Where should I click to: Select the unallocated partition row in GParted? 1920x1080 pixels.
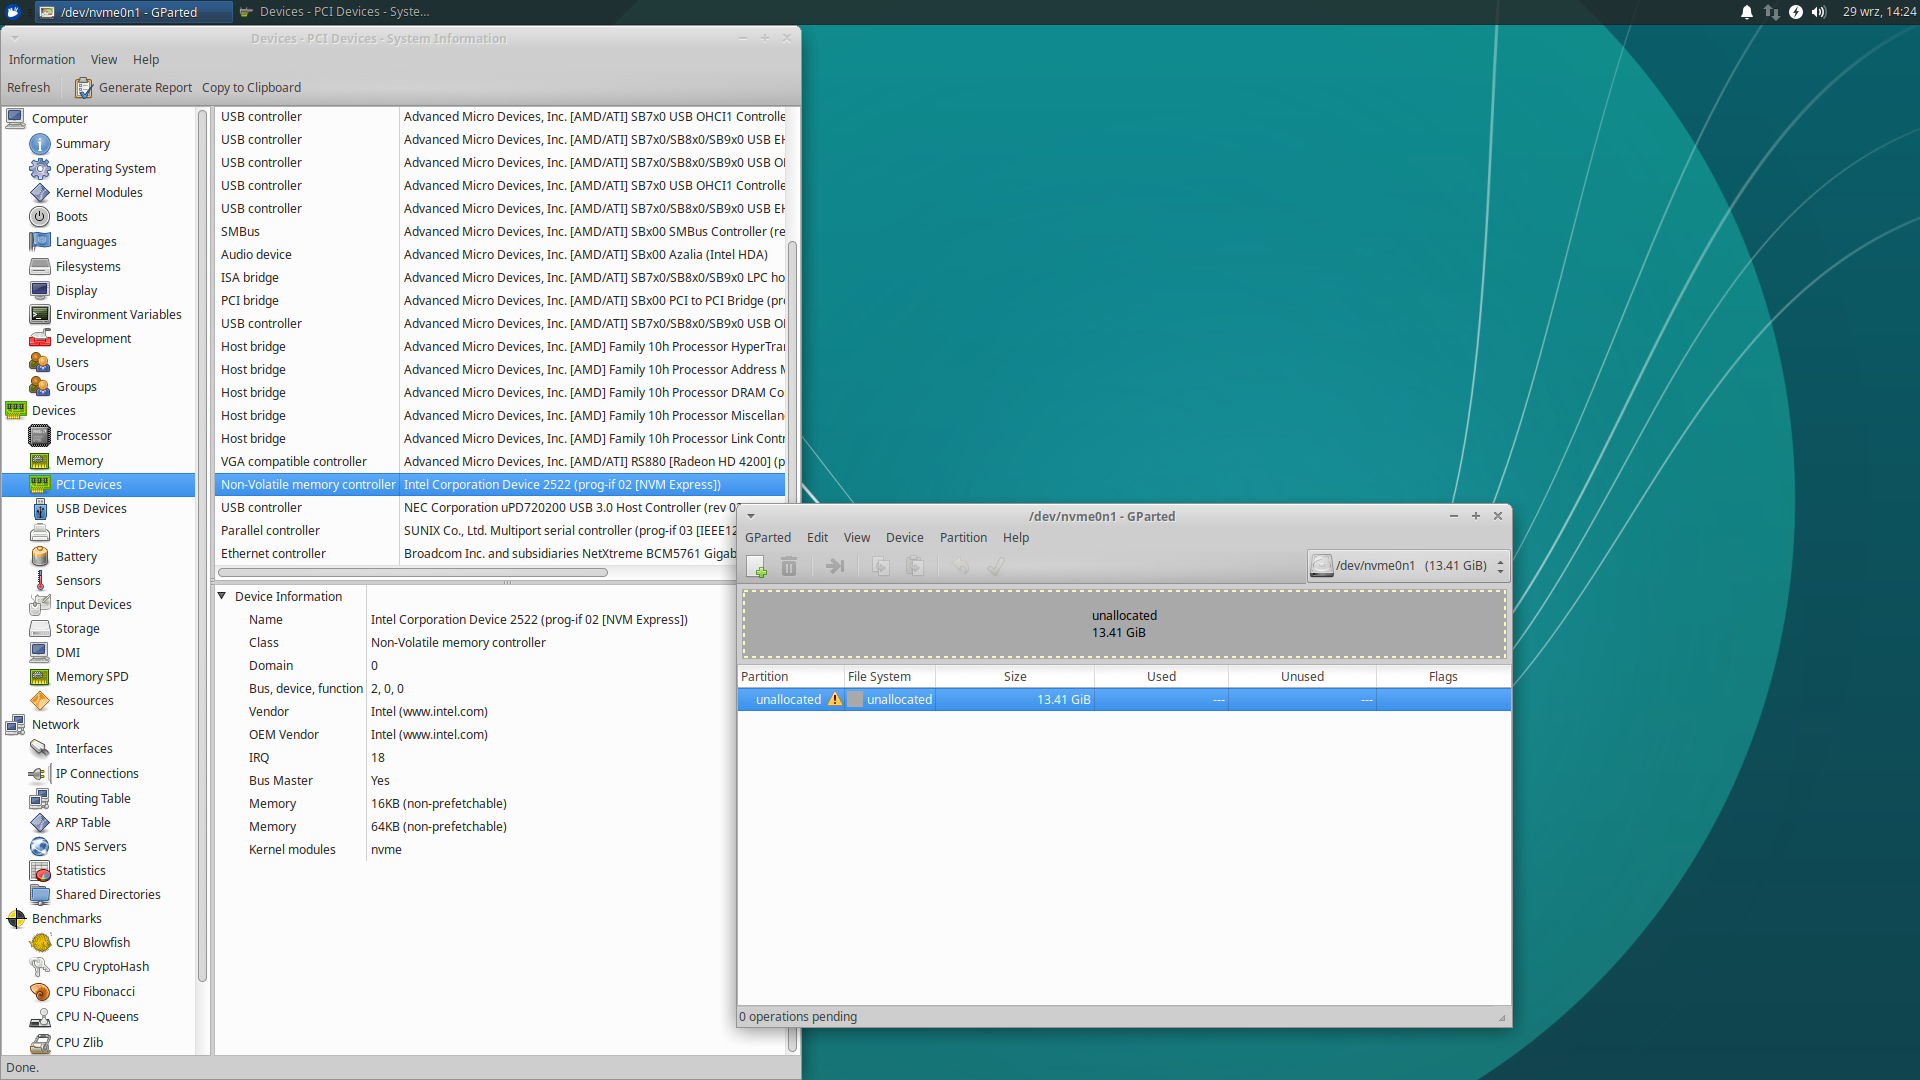(1124, 700)
